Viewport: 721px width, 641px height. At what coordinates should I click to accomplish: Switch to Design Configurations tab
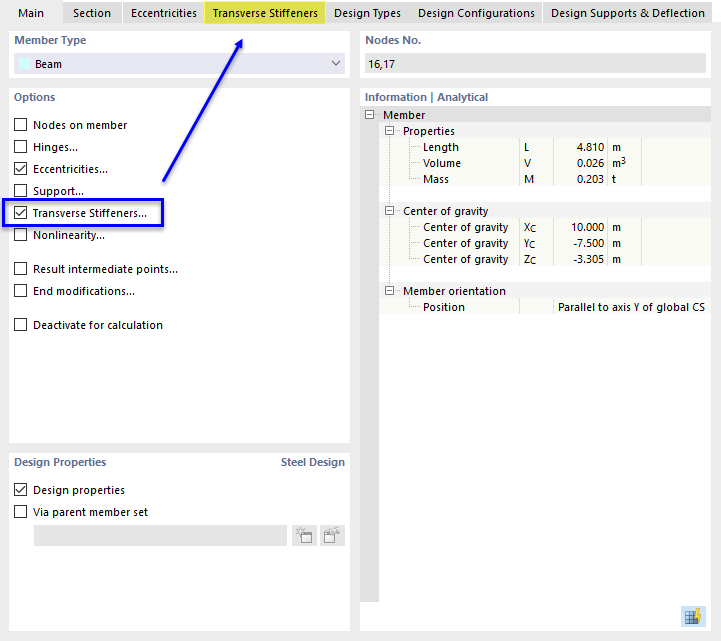476,13
